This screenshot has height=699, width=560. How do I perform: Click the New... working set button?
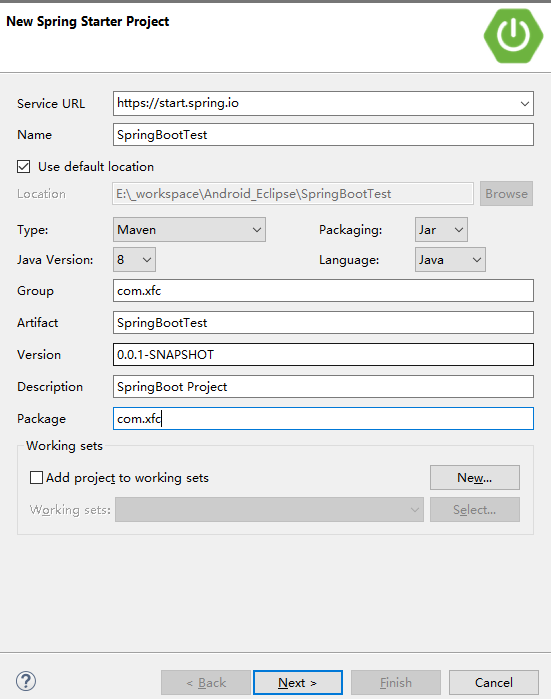pos(474,477)
